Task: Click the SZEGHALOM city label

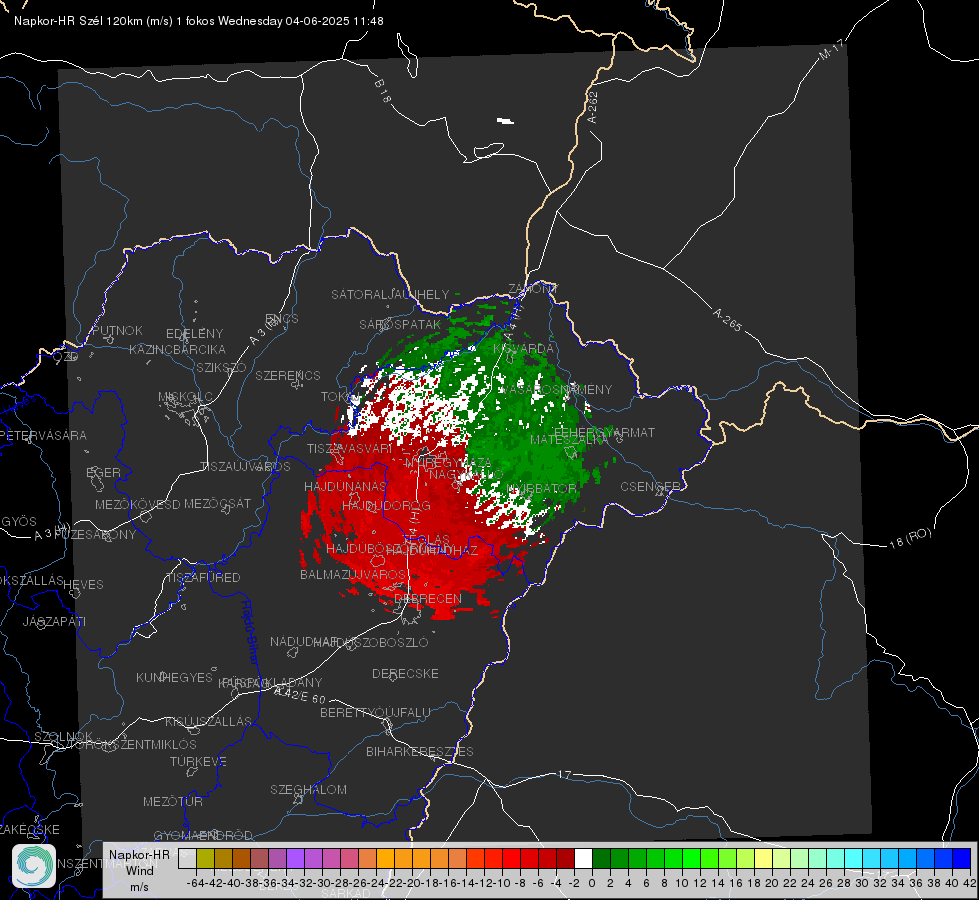Action: [308, 789]
